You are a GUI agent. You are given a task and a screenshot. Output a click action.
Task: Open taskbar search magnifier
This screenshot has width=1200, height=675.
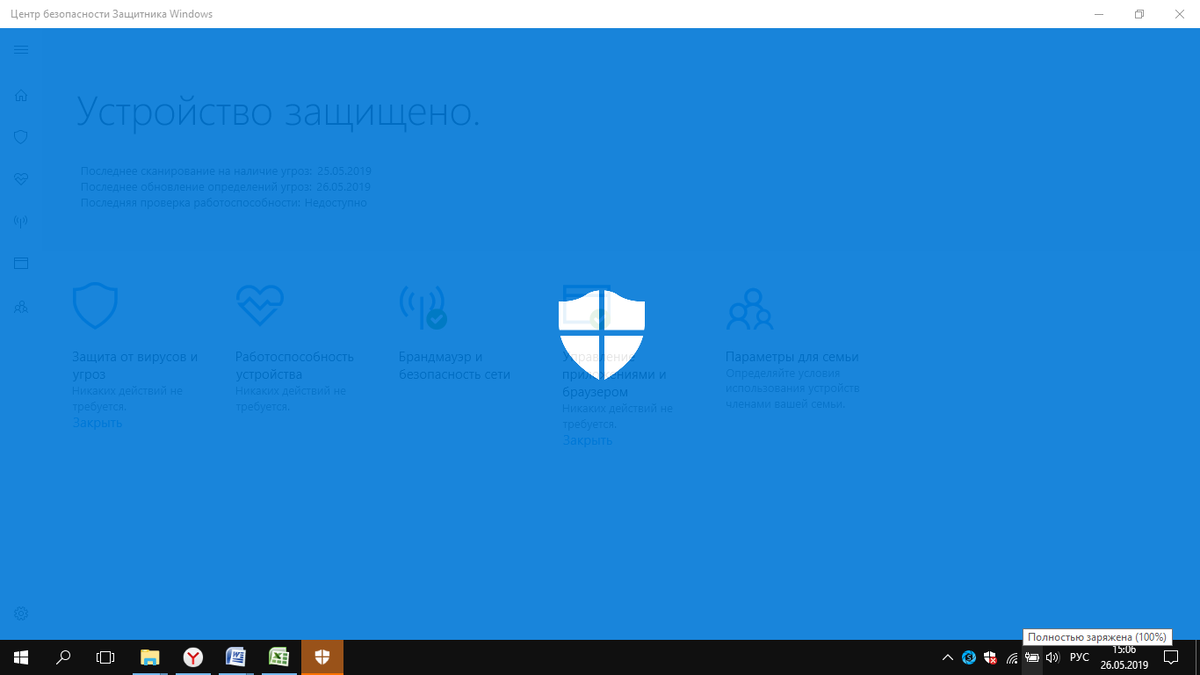click(x=64, y=657)
